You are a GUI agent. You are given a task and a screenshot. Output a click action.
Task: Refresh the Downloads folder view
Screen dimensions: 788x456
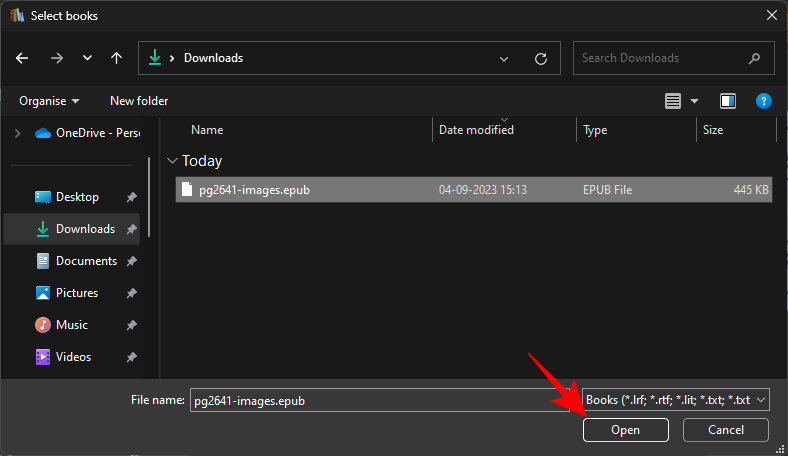541,58
